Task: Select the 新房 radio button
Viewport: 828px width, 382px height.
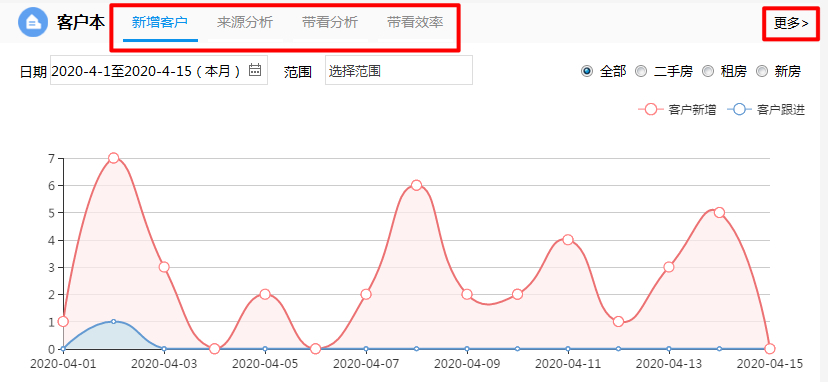Action: 761,71
